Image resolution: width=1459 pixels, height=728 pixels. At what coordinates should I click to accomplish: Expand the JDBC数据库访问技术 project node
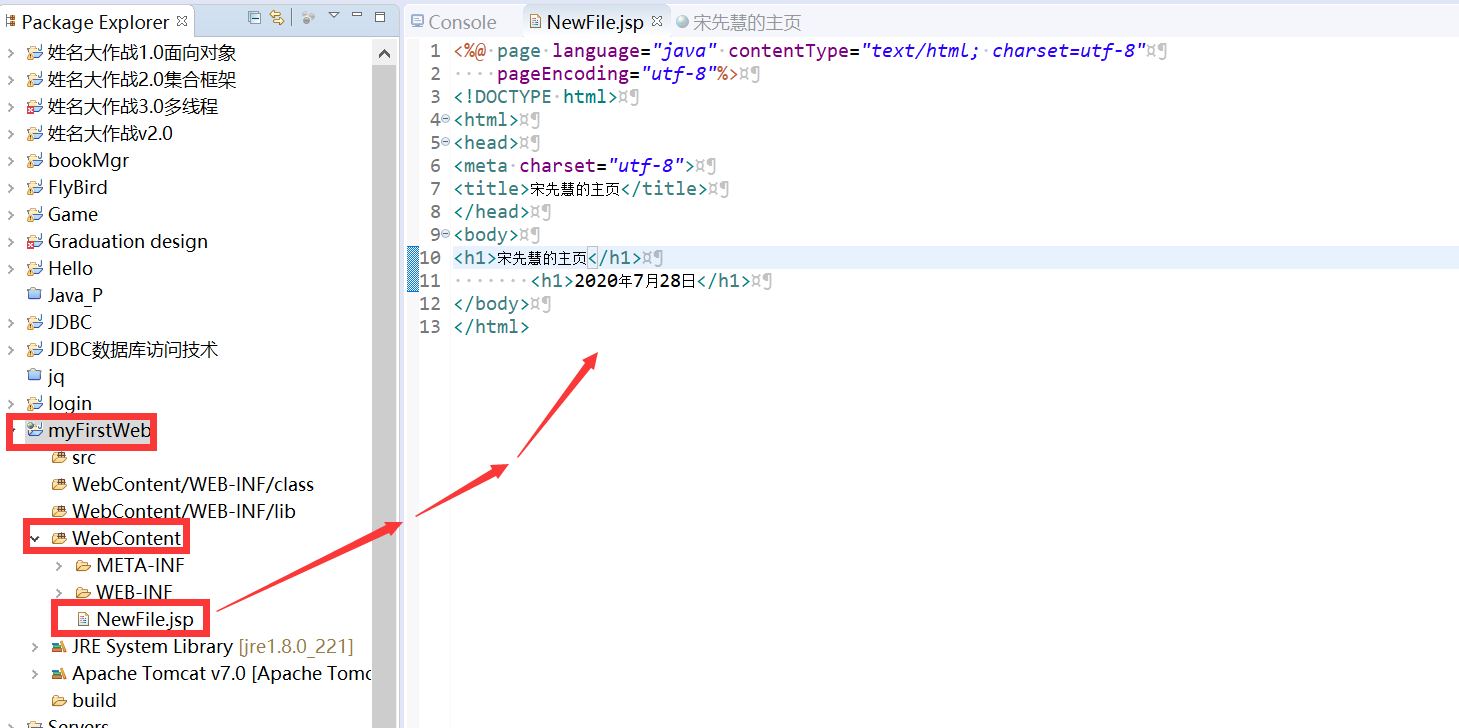(x=11, y=350)
